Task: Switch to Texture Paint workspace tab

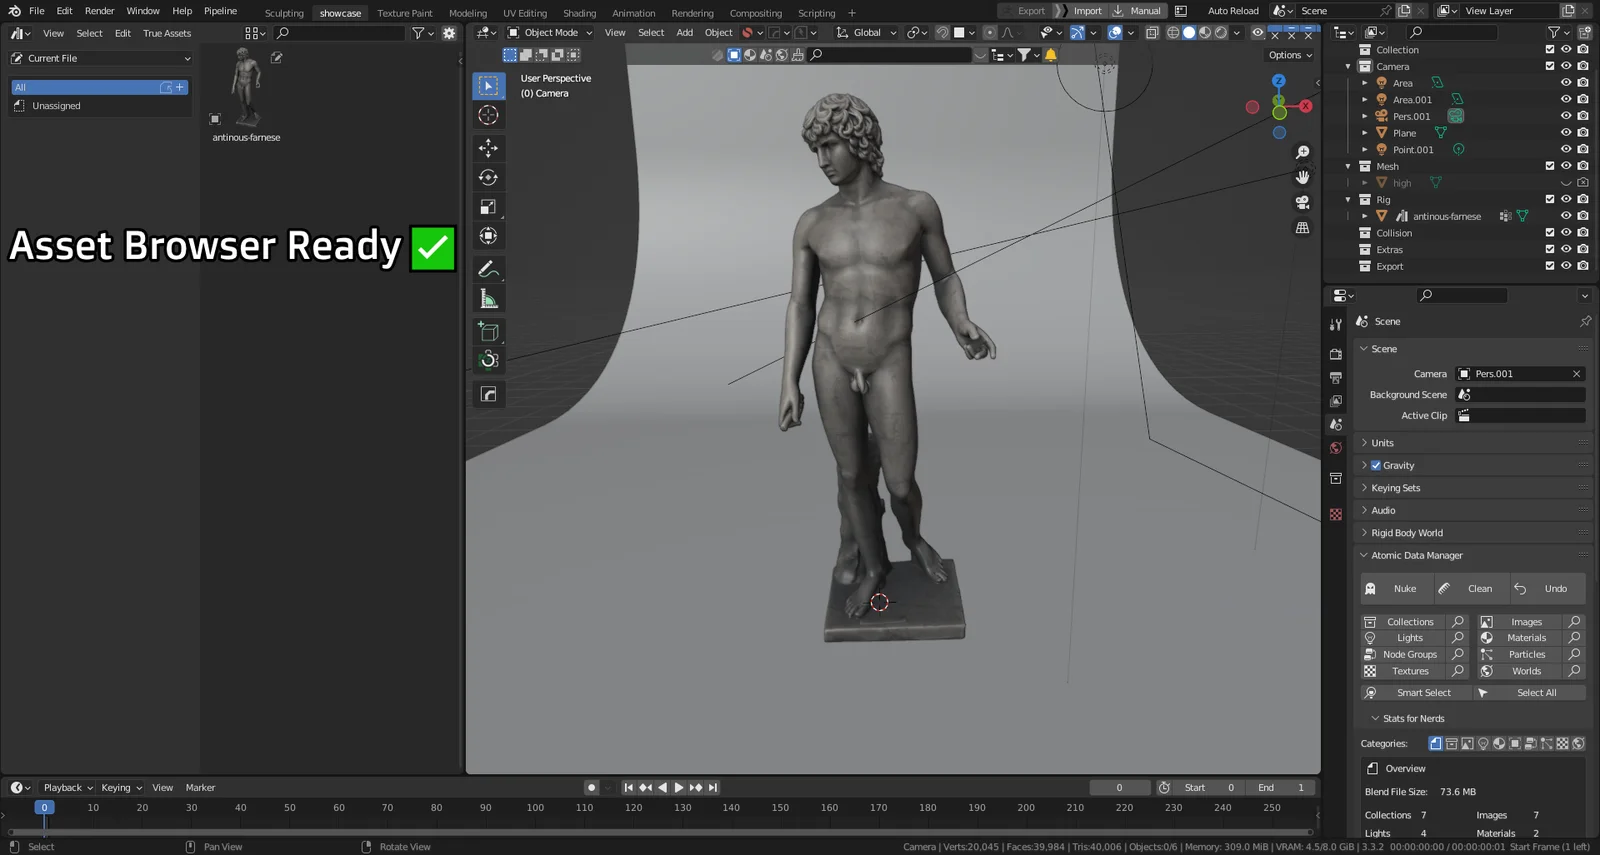Action: (405, 13)
